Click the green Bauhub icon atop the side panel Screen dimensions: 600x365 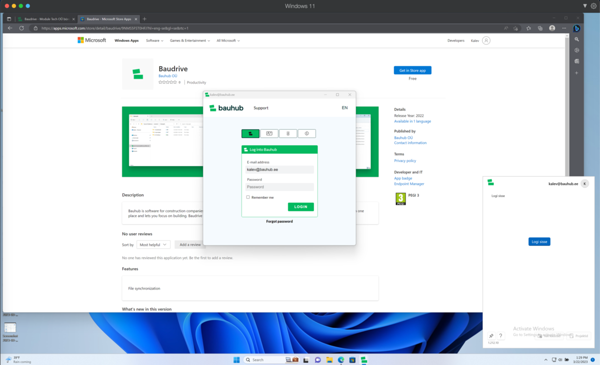coord(491,182)
